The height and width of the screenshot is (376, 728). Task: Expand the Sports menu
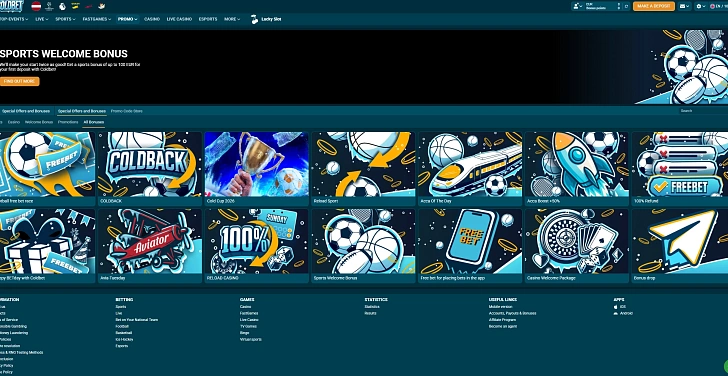coord(65,19)
